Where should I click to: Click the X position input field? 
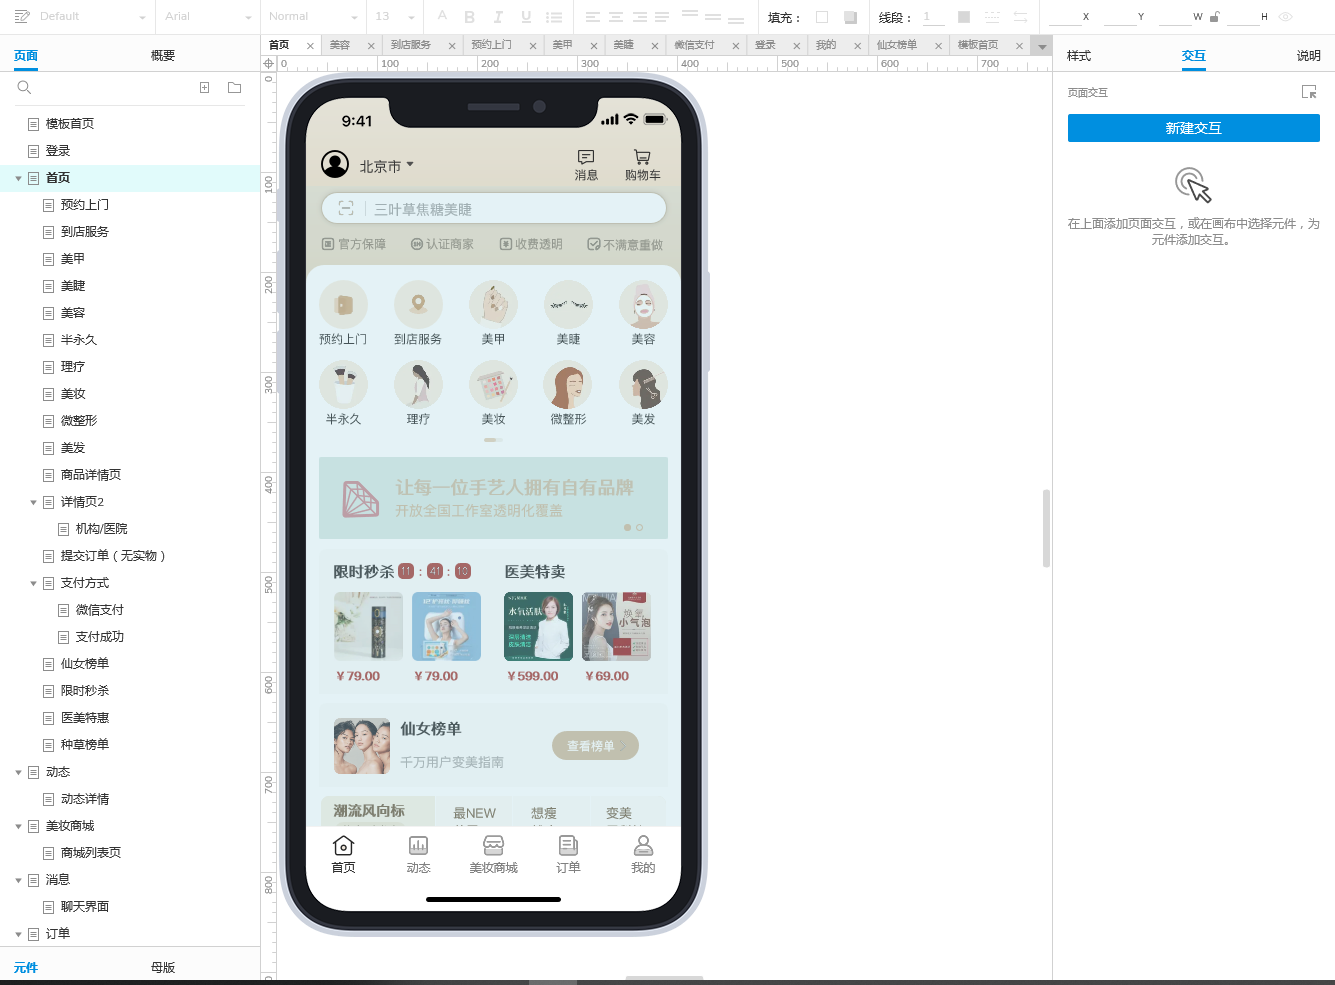click(x=1063, y=17)
